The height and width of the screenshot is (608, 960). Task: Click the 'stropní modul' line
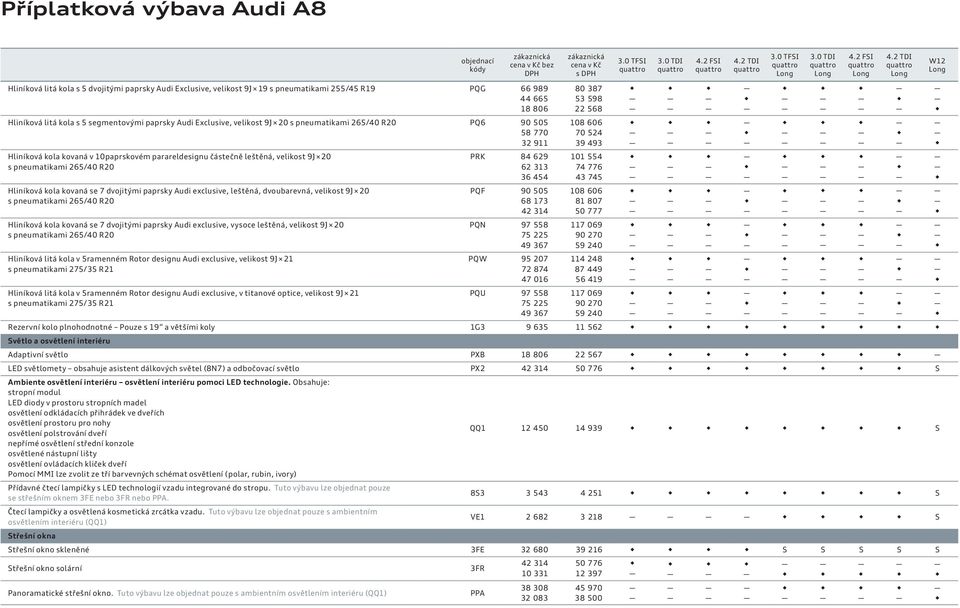click(x=34, y=392)
